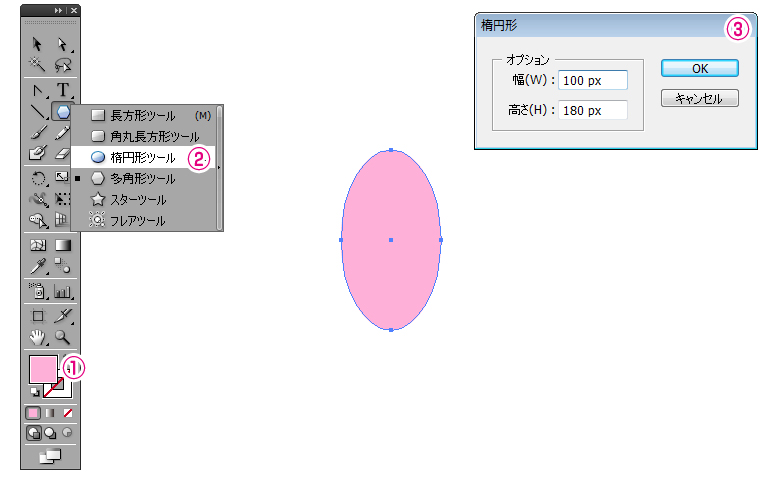Click the ellipse's right anchor point

(x=441, y=240)
